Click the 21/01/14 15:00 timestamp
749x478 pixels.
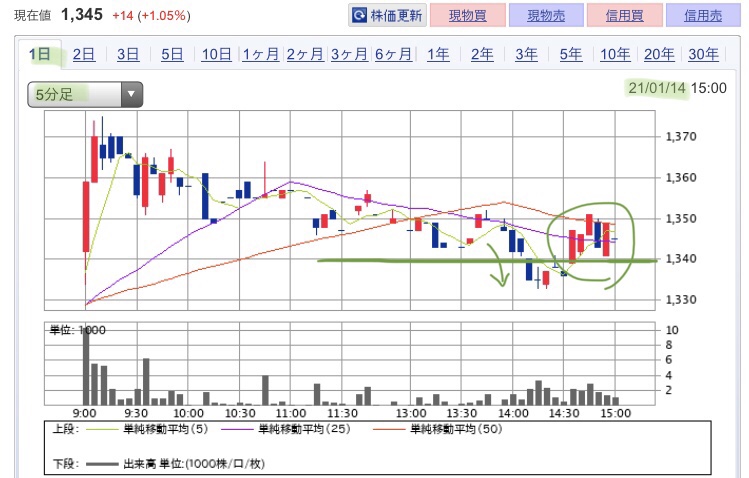coord(677,88)
